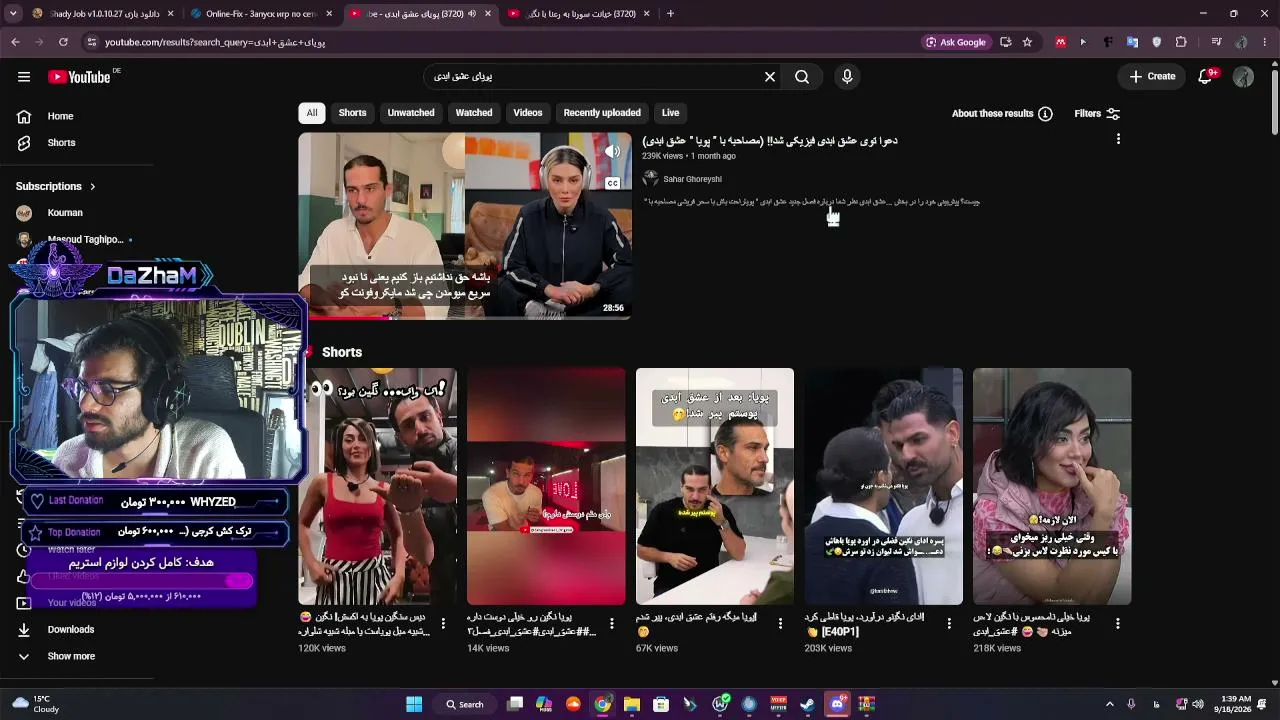Open more options for the top video
This screenshot has height=720, width=1280.
tap(1118, 140)
